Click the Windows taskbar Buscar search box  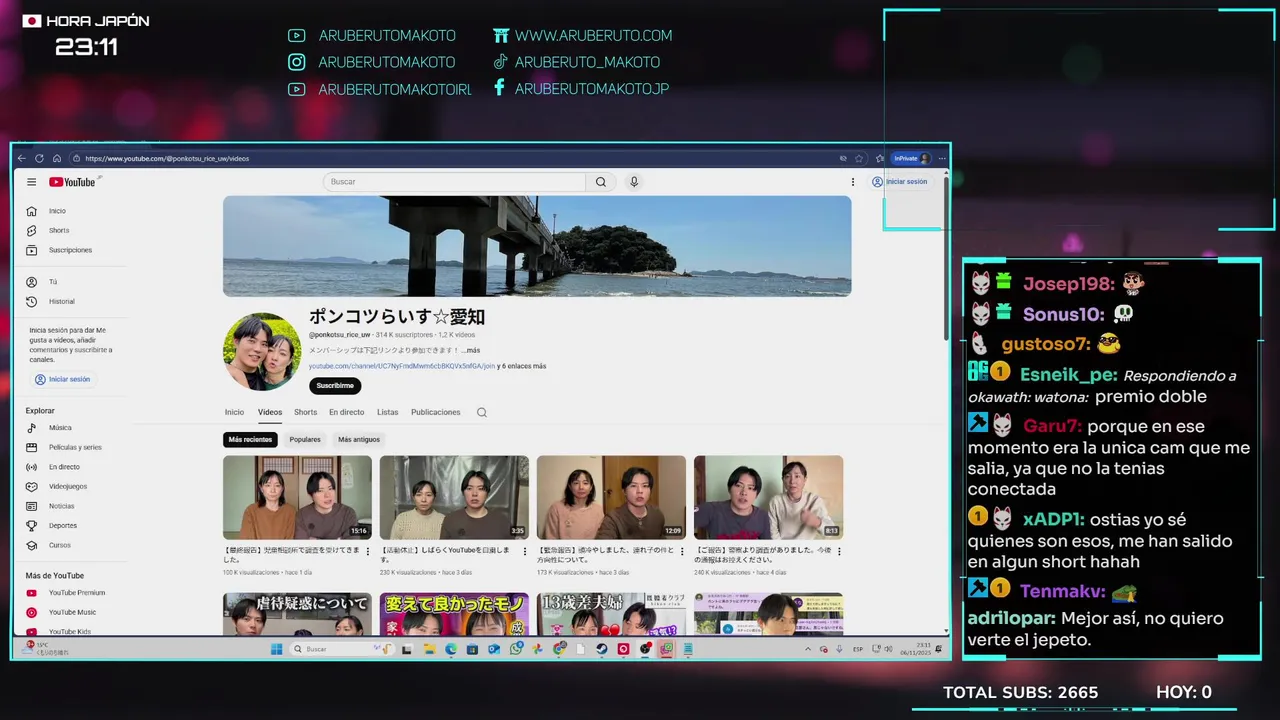tap(340, 649)
